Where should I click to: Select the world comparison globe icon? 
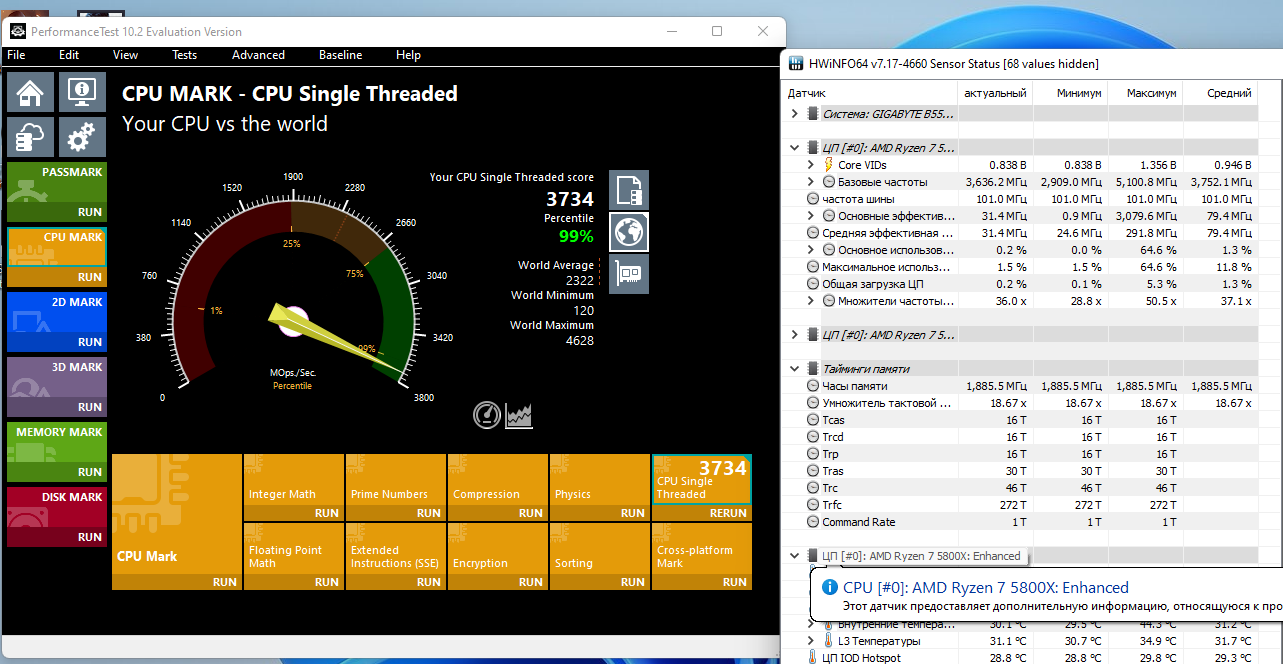point(628,232)
